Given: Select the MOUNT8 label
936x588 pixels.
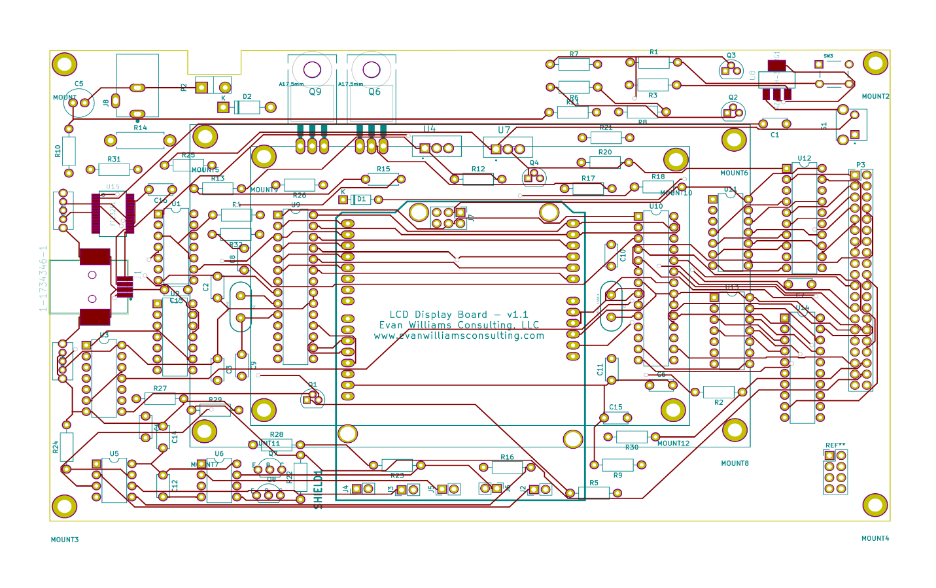Looking at the screenshot, I should coord(735,463).
